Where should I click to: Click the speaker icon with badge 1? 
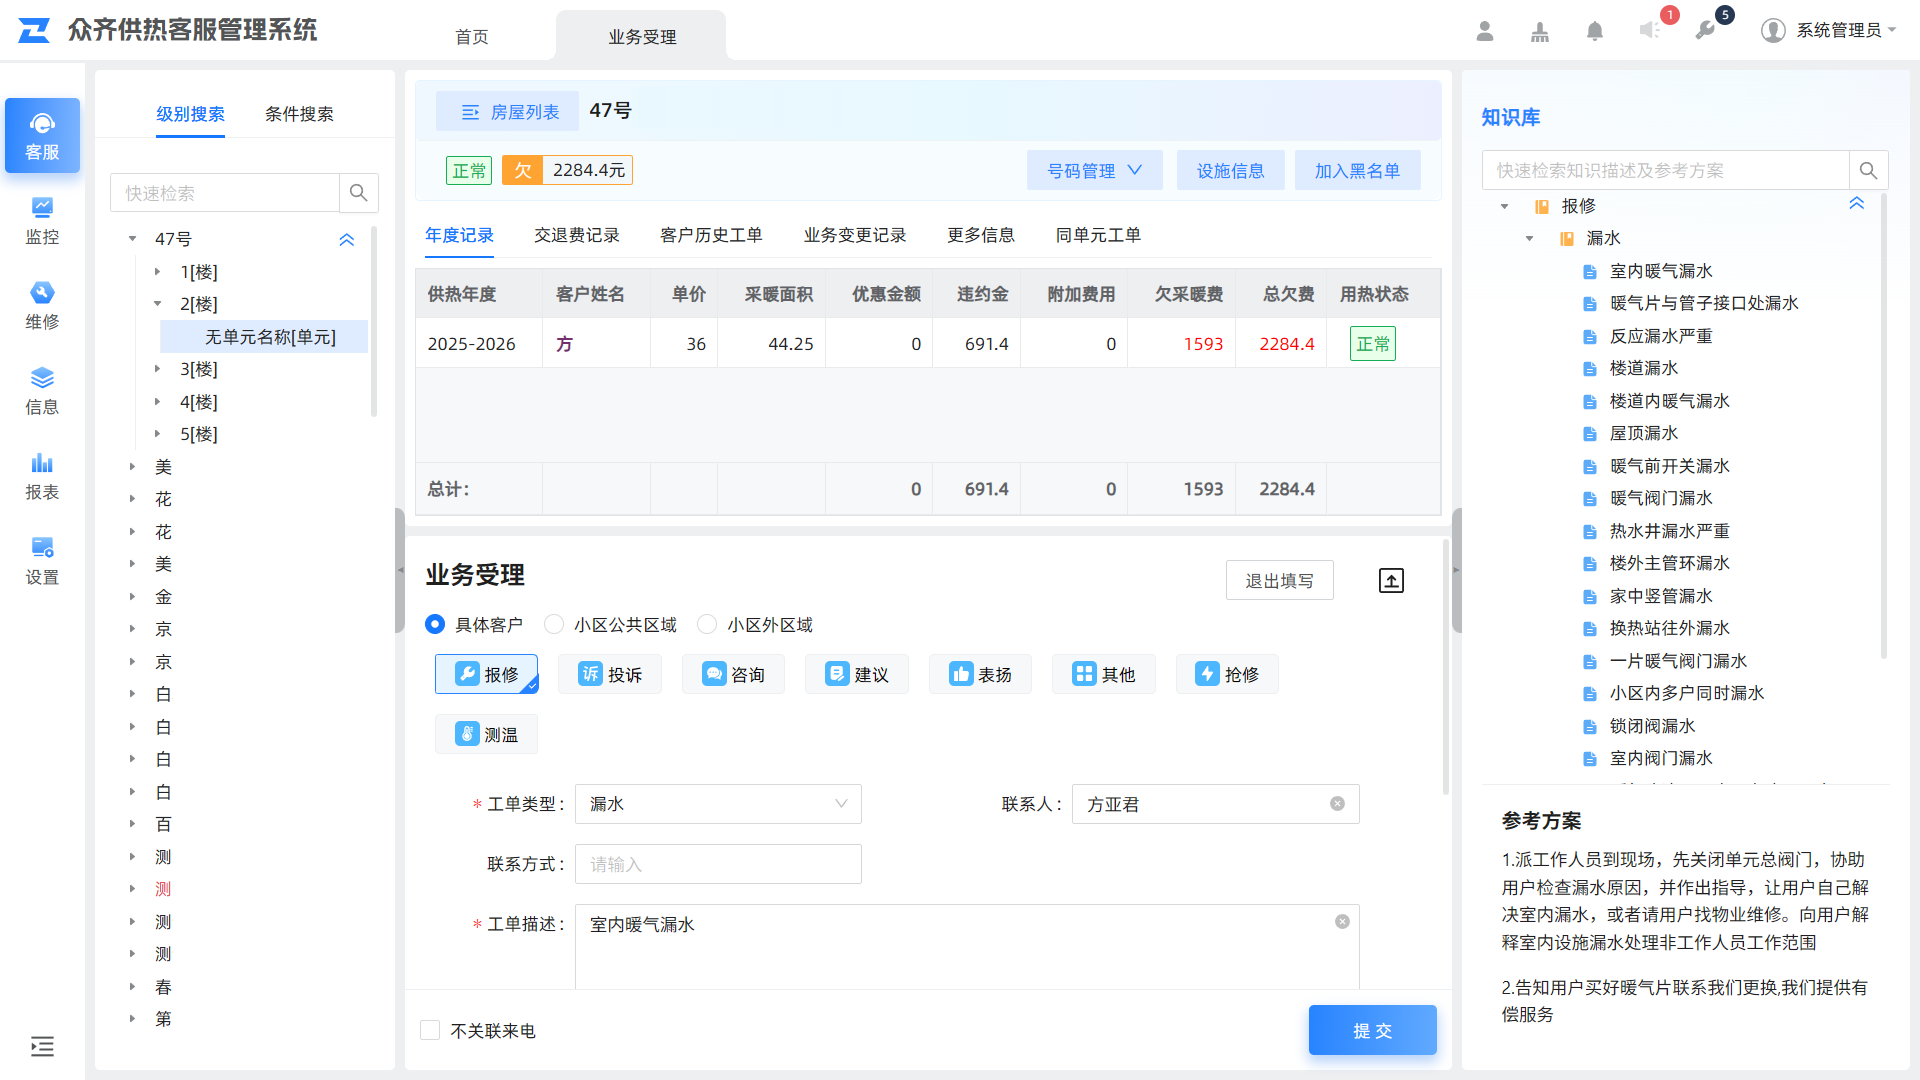point(1650,31)
